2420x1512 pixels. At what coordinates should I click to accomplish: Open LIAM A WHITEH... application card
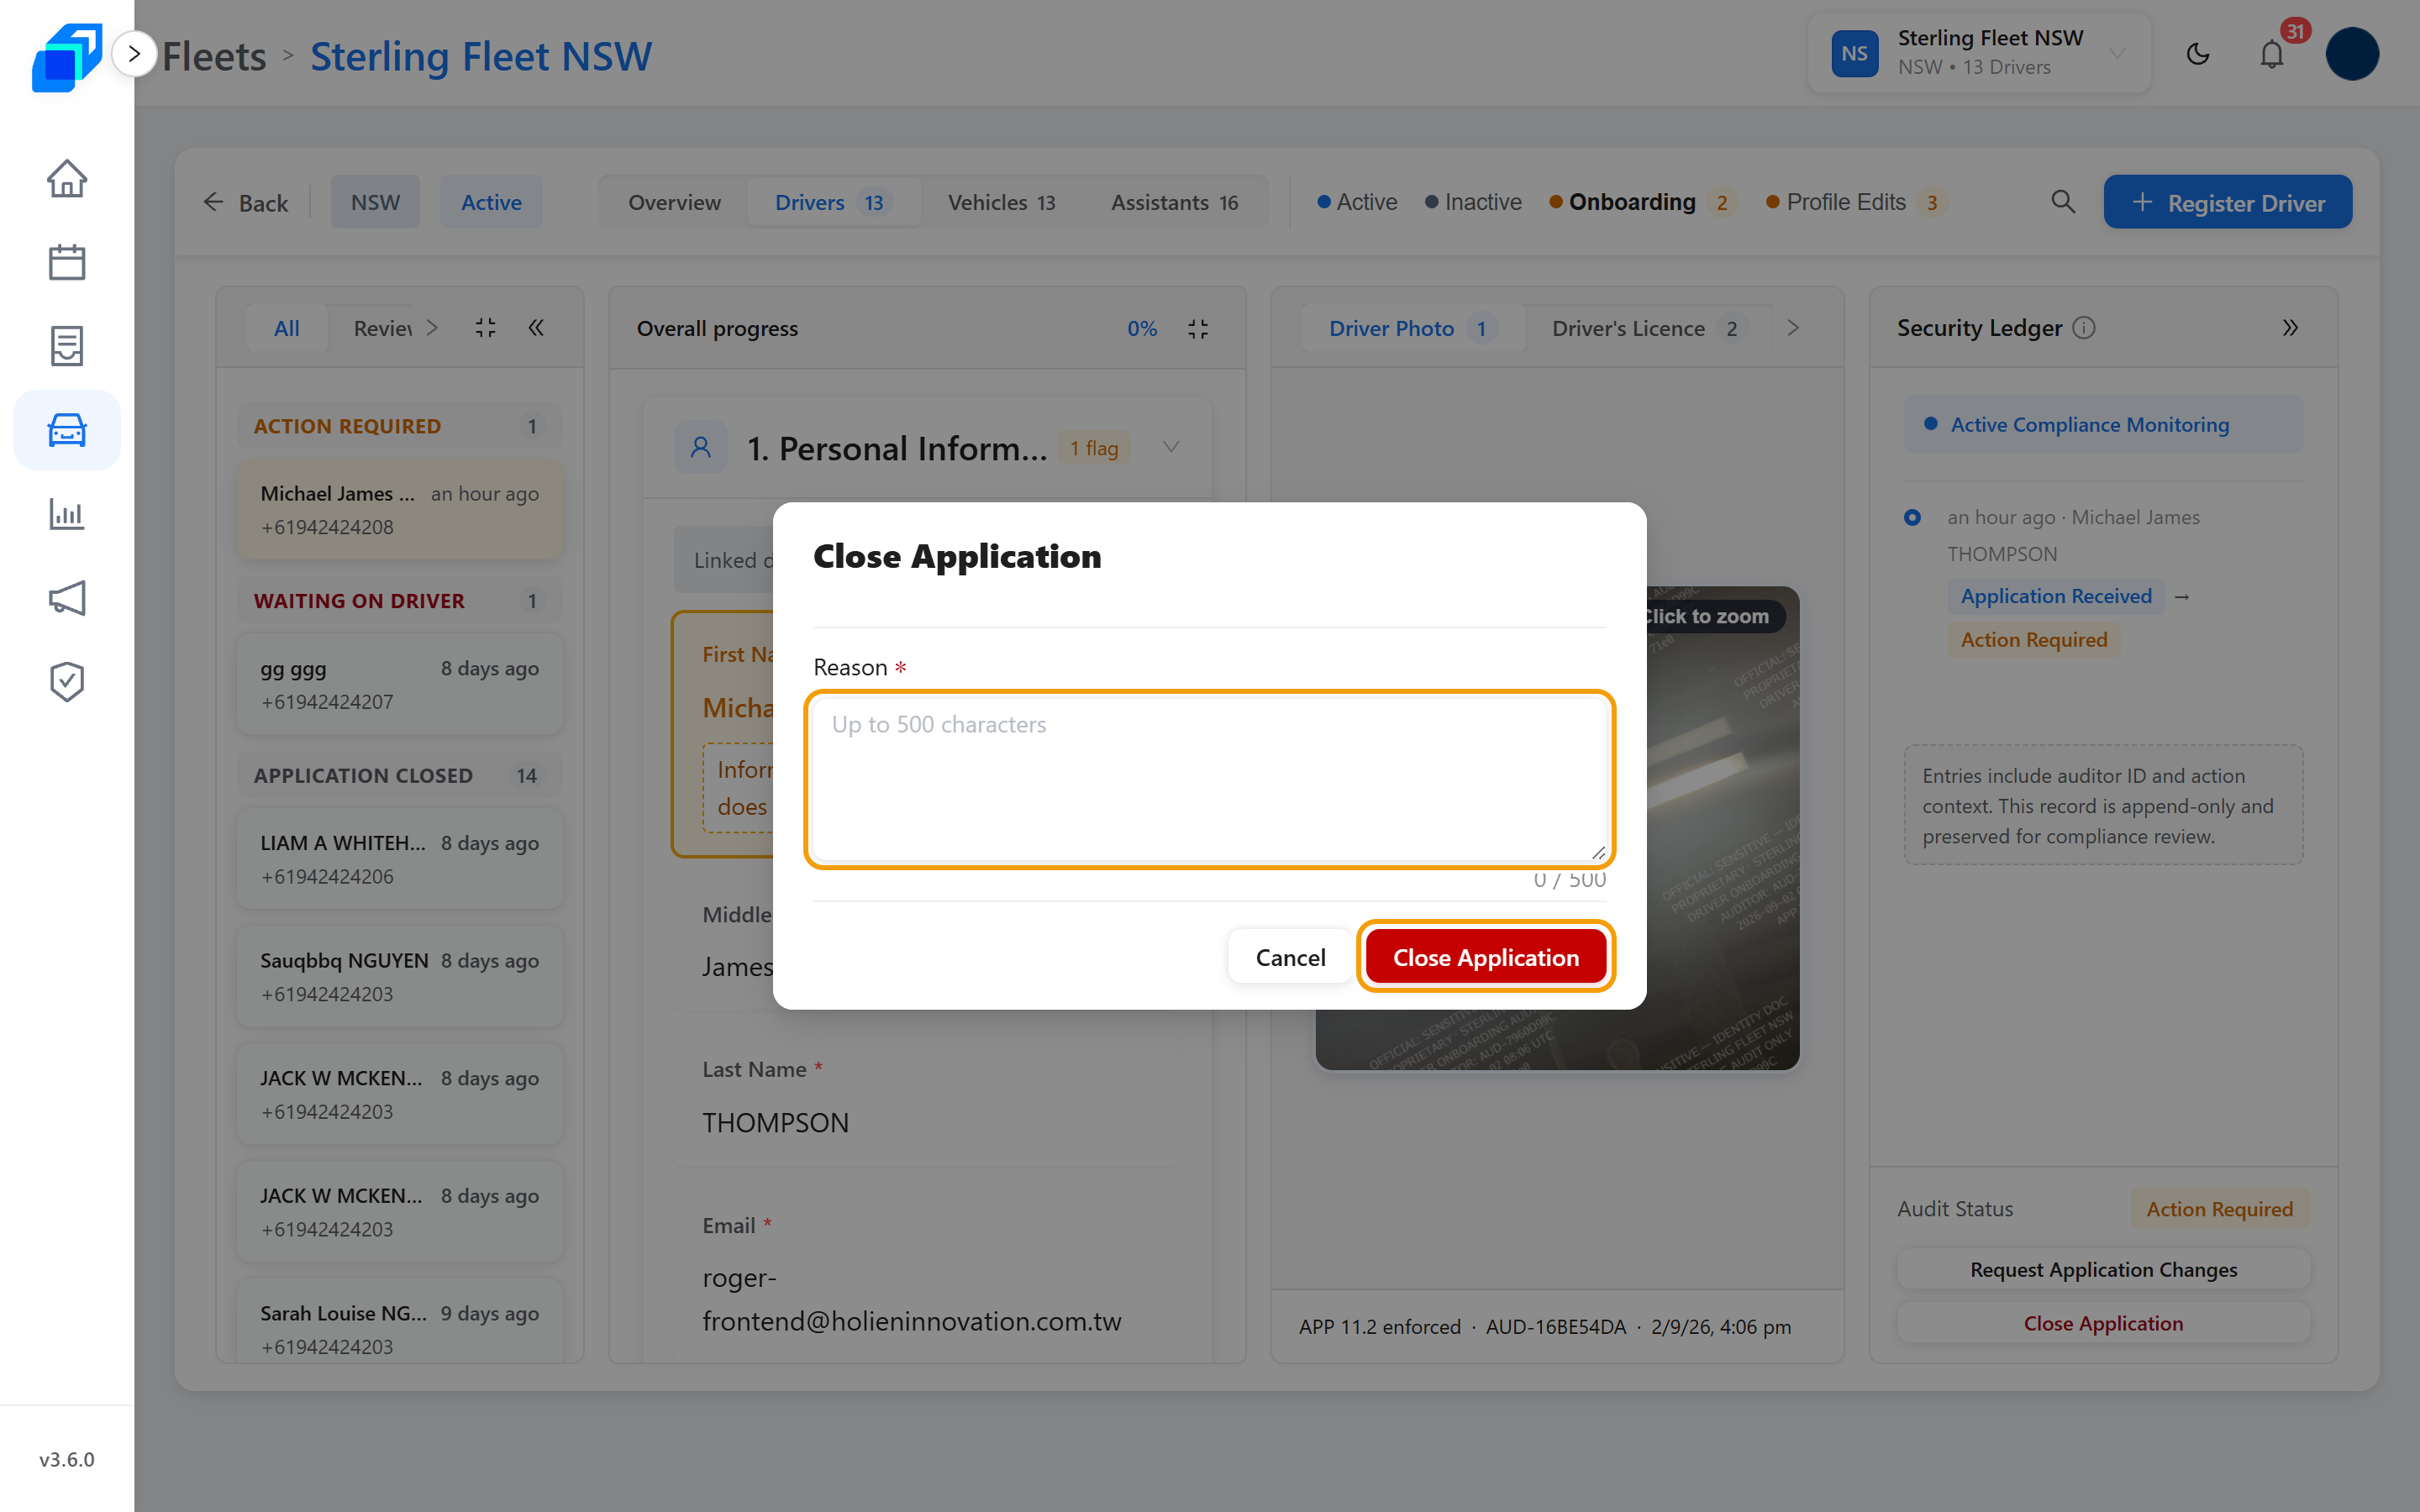tap(399, 860)
